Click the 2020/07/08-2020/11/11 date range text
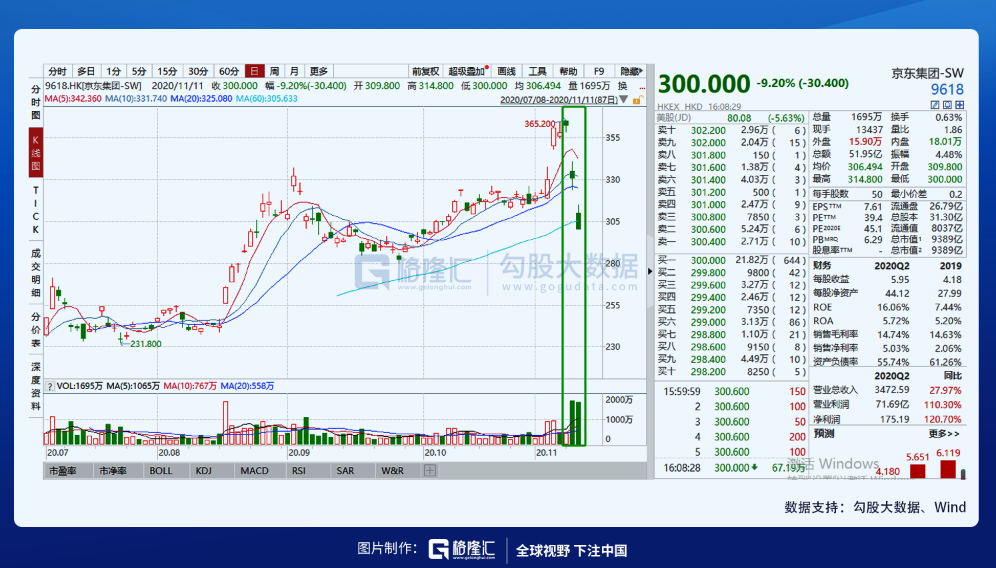 558,100
